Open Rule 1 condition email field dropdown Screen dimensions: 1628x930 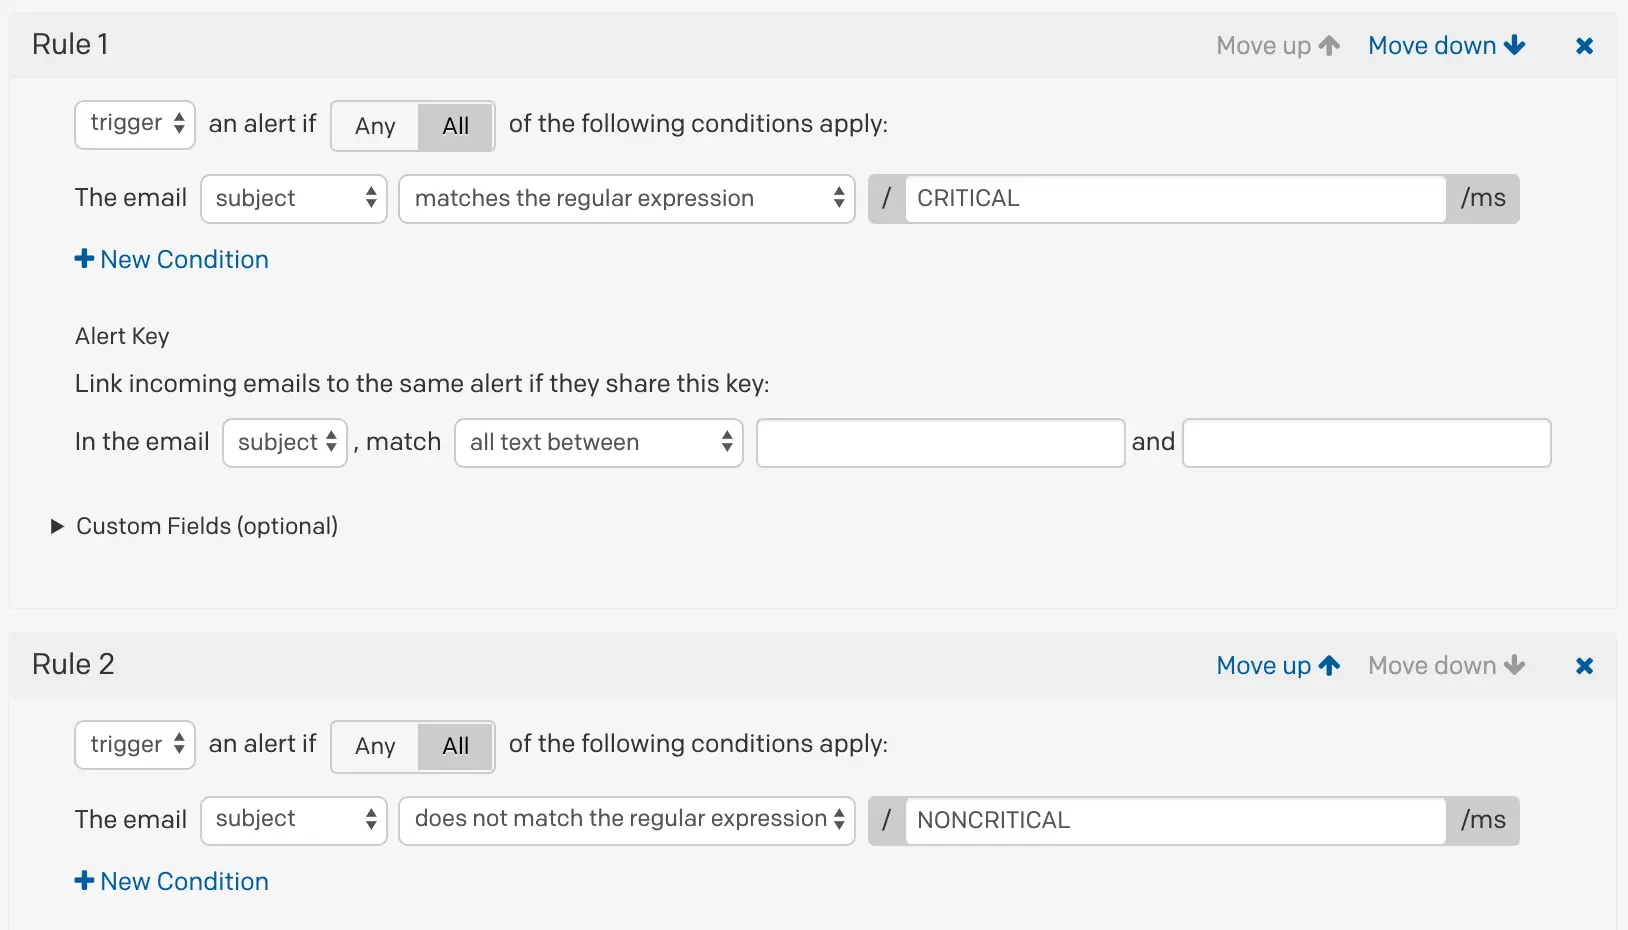[294, 199]
